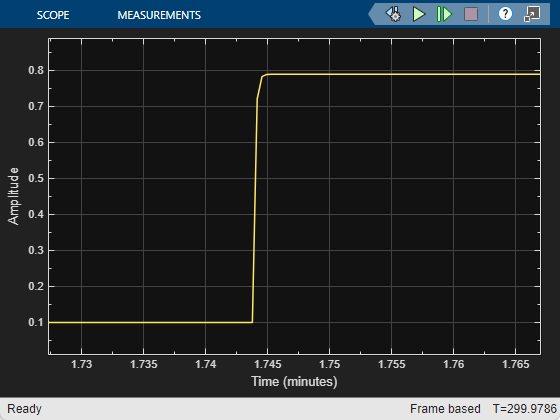Viewport: 560px width, 420px height.
Task: Click the undock/restore scope window icon
Action: [532, 14]
